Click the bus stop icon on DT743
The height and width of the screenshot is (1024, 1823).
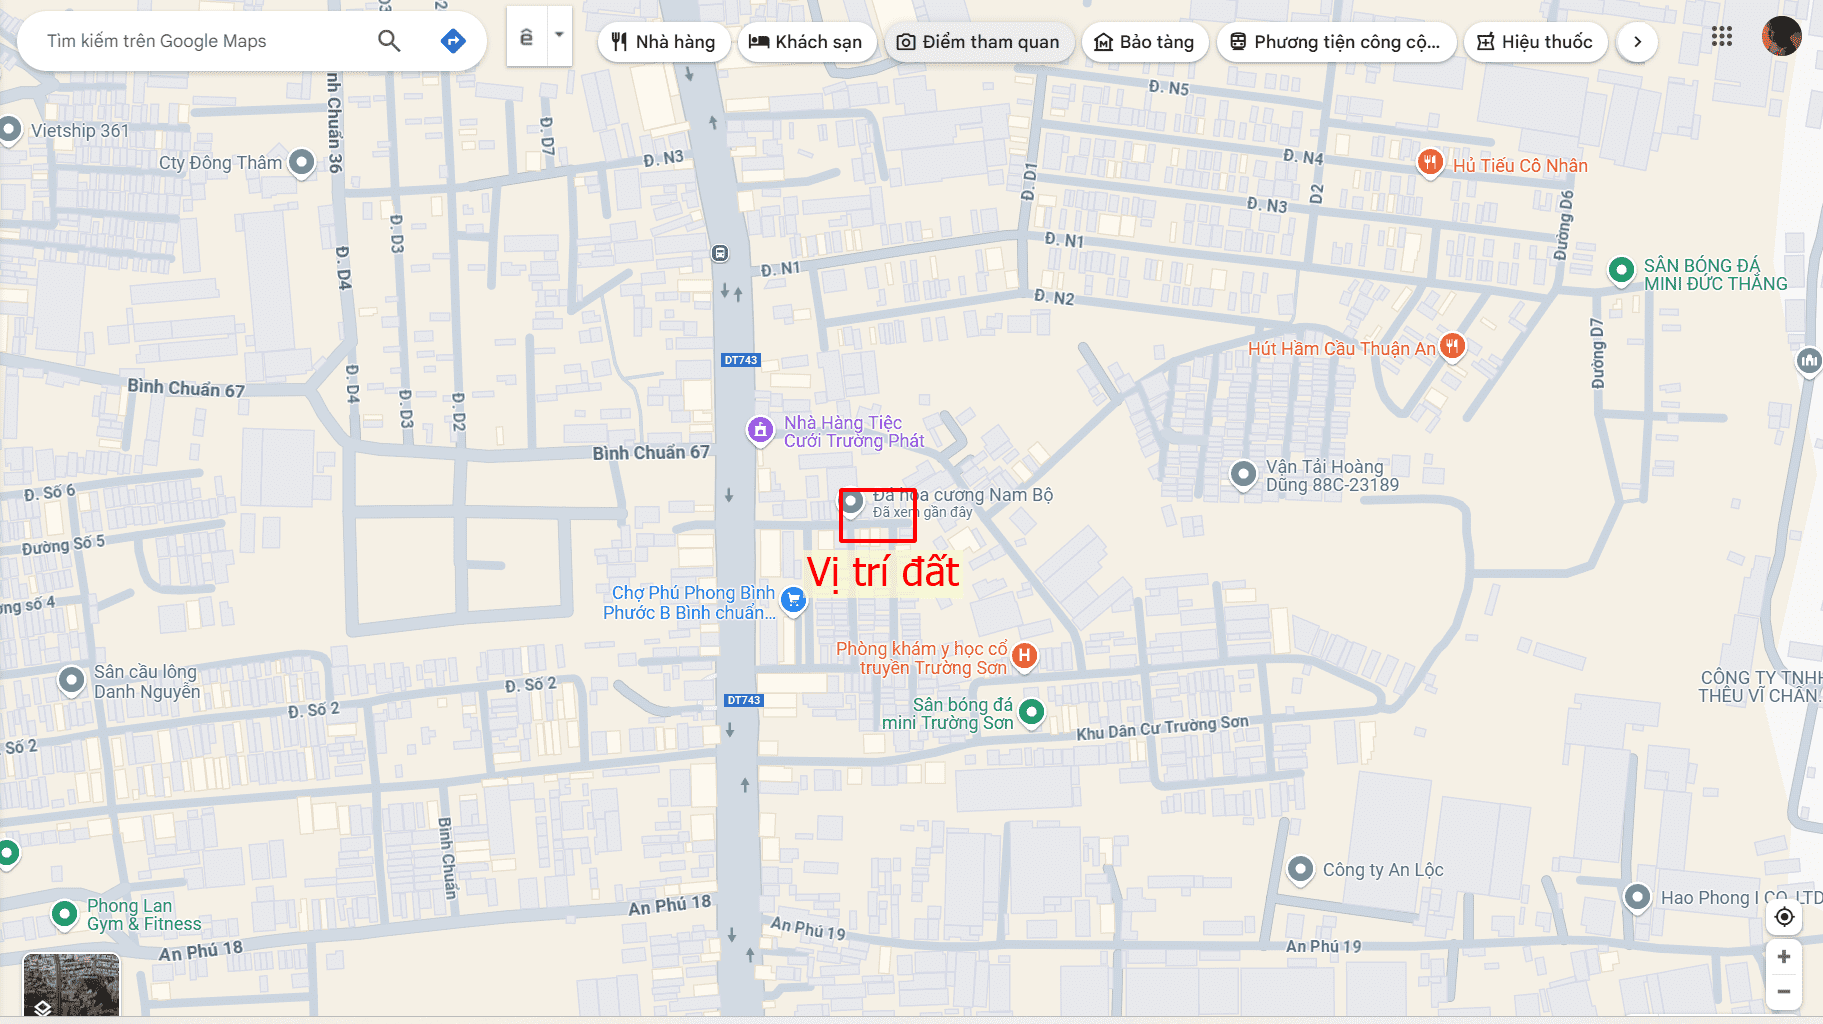click(x=720, y=253)
